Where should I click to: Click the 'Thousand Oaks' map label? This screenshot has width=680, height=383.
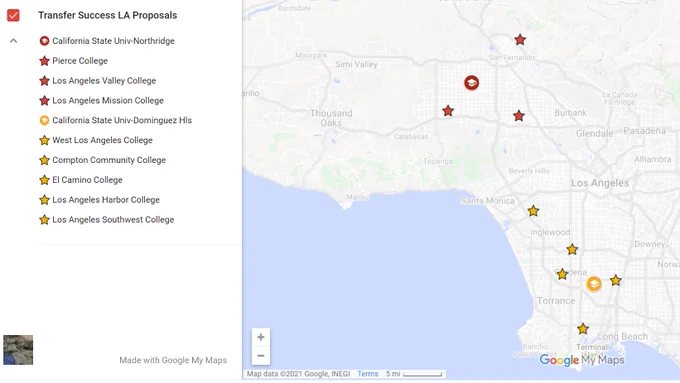click(331, 118)
